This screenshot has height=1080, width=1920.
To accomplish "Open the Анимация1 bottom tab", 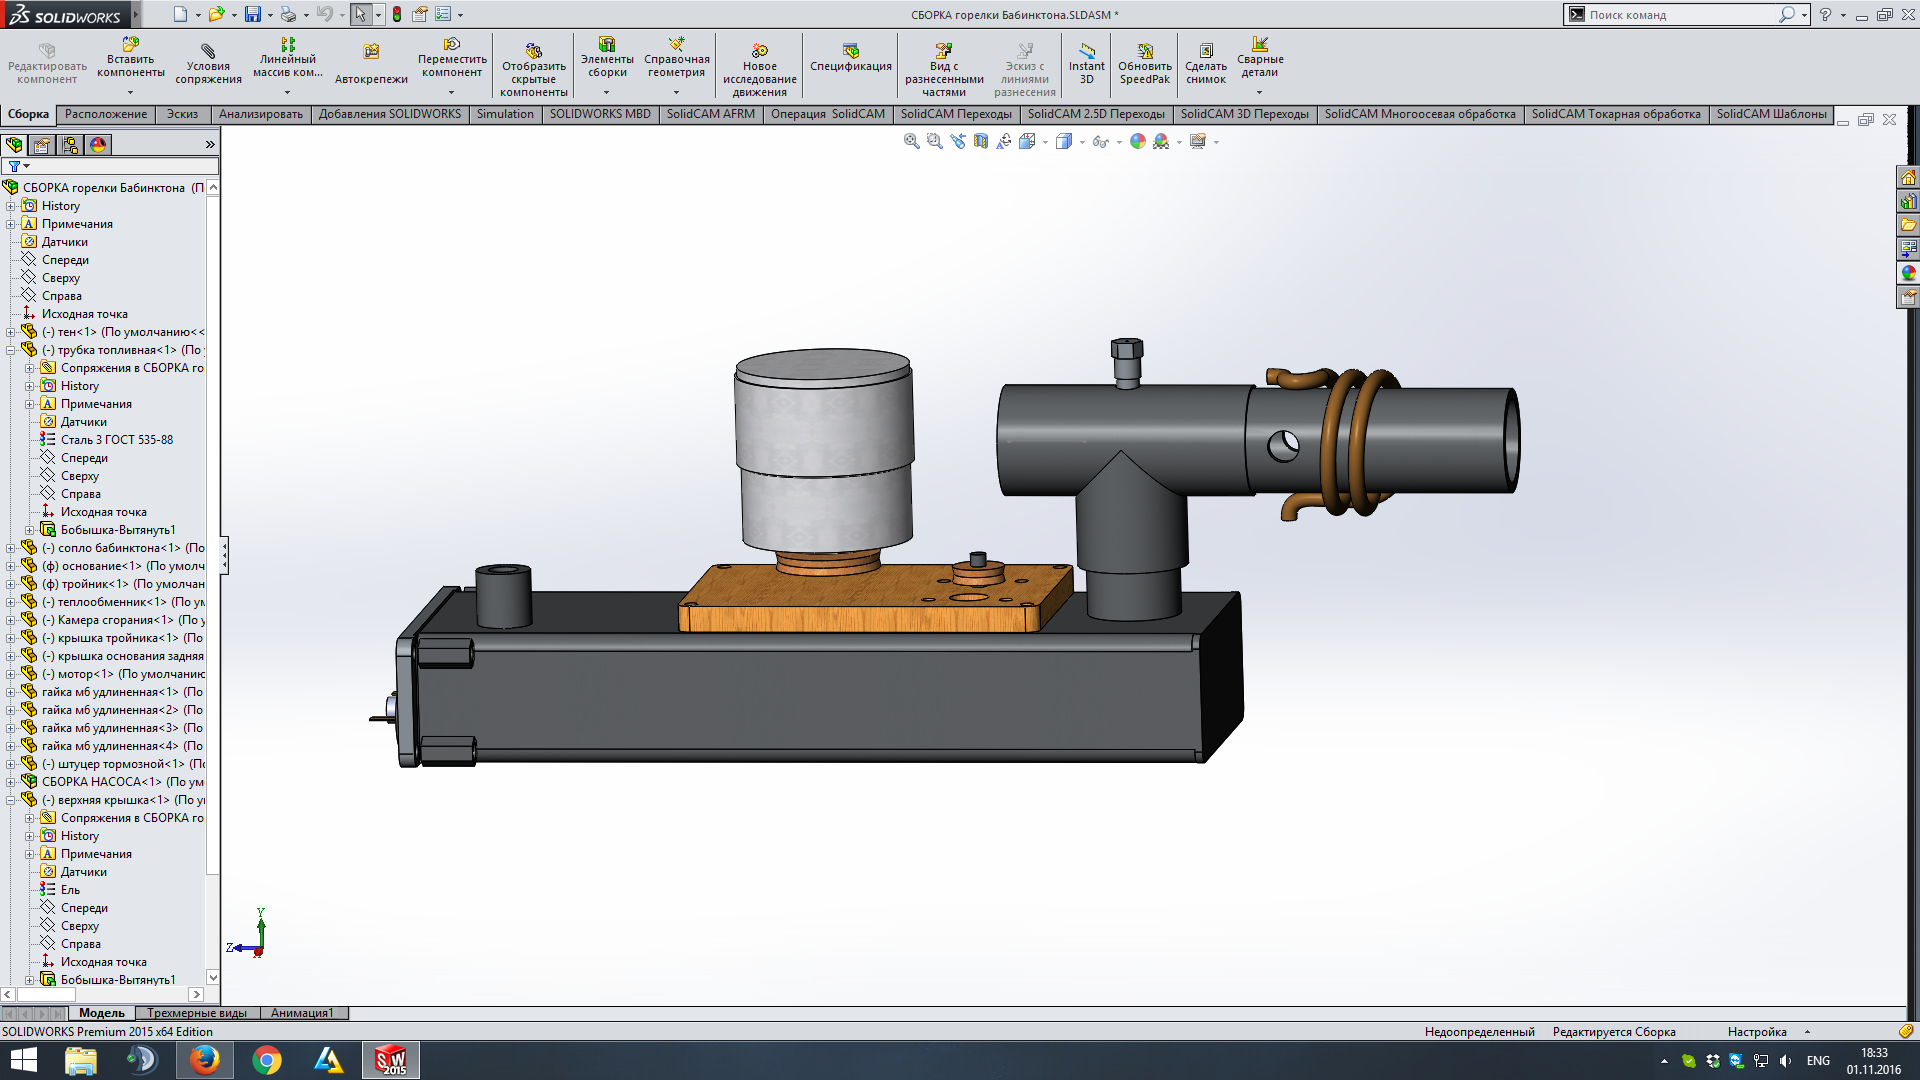I will coord(302,1013).
